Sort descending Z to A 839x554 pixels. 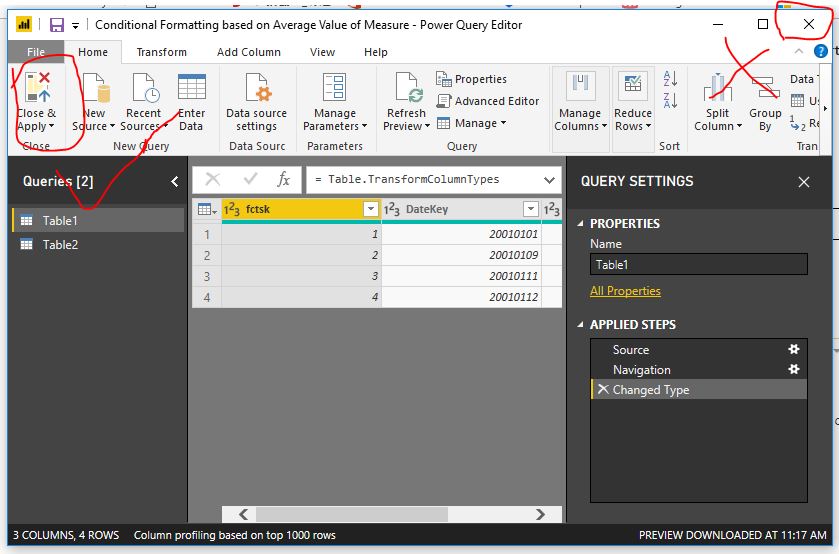click(670, 100)
